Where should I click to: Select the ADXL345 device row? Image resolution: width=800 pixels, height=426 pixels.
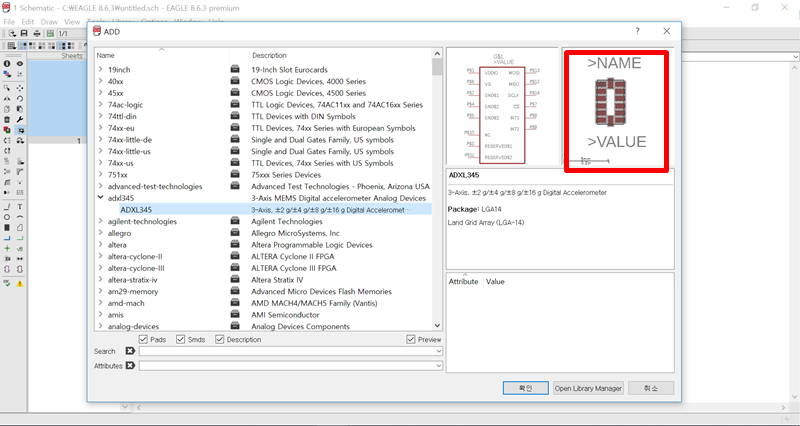pos(263,210)
